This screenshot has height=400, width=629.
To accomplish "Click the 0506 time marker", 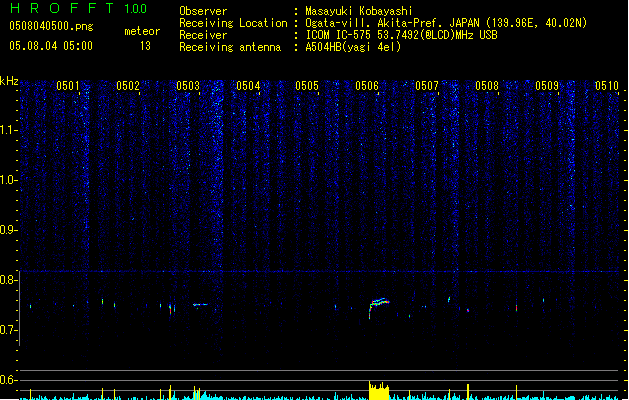I will pos(367,86).
